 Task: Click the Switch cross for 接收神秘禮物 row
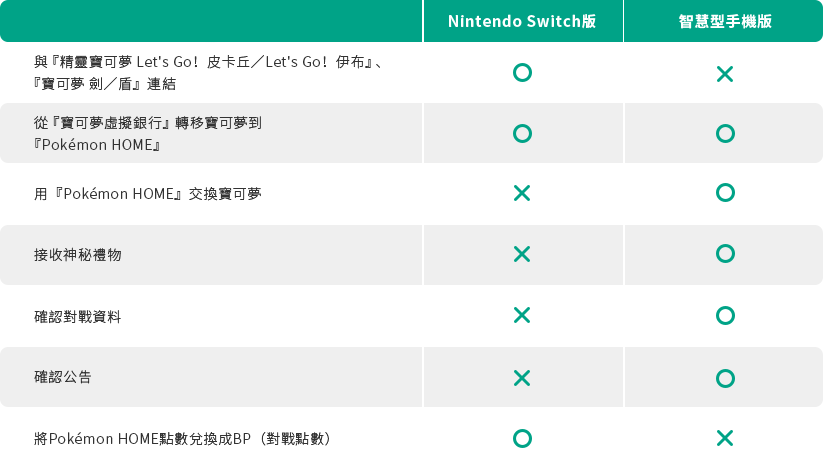[x=521, y=254]
